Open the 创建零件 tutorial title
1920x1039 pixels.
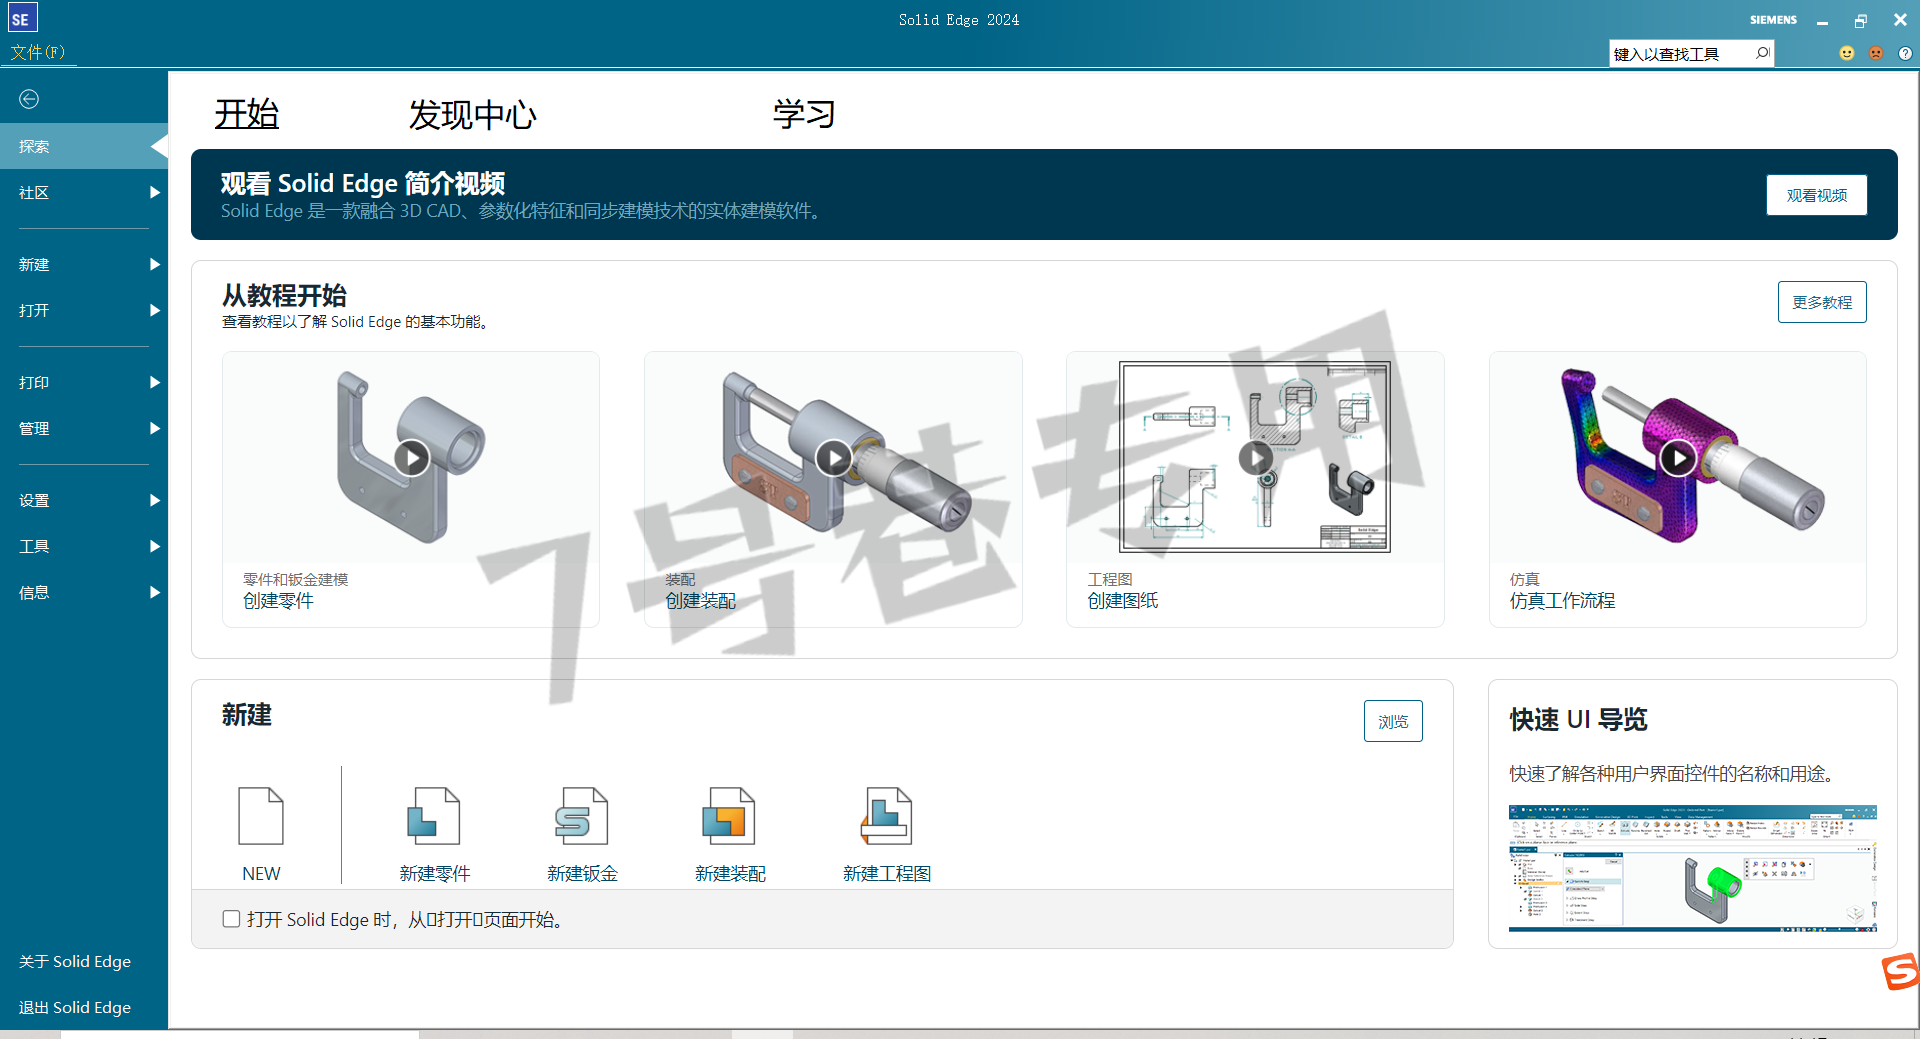point(278,600)
